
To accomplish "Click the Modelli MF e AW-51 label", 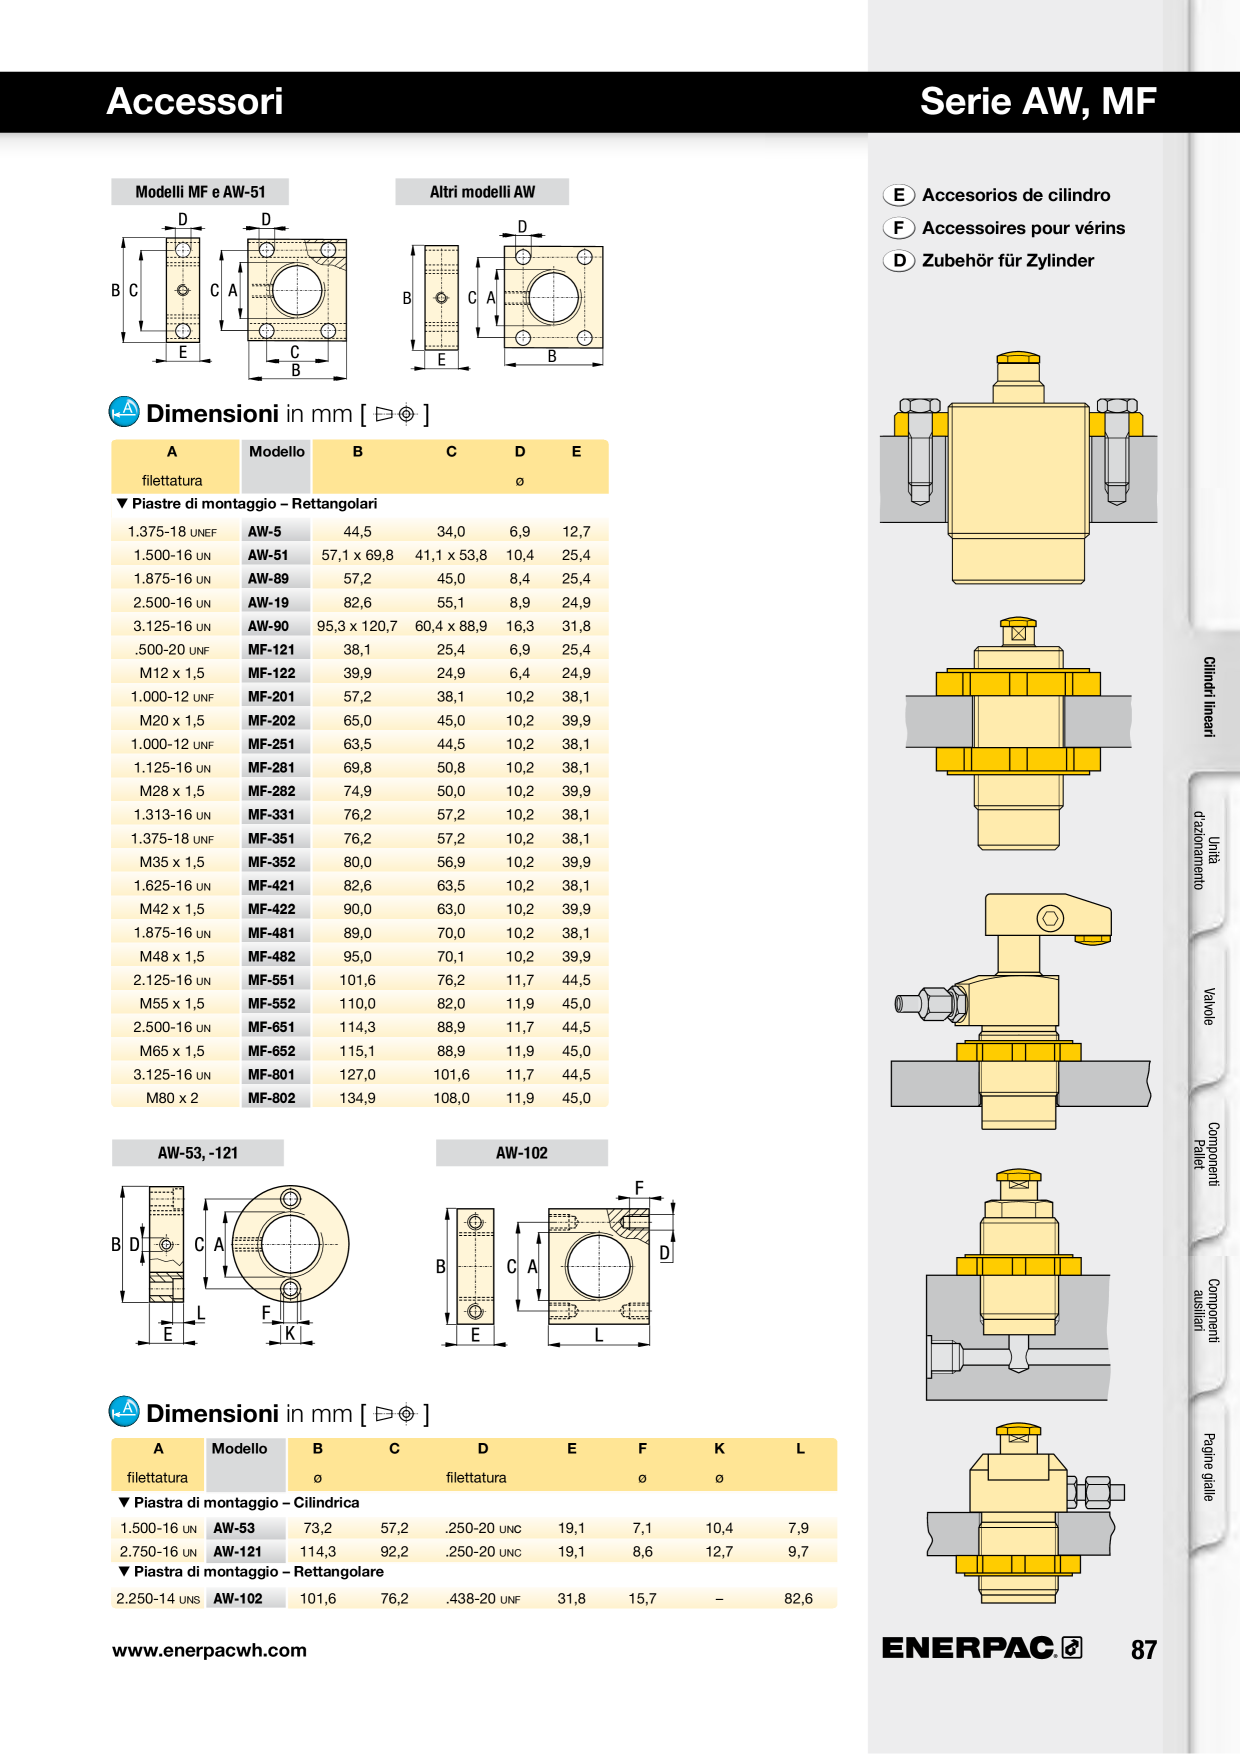I will pos(200,192).
